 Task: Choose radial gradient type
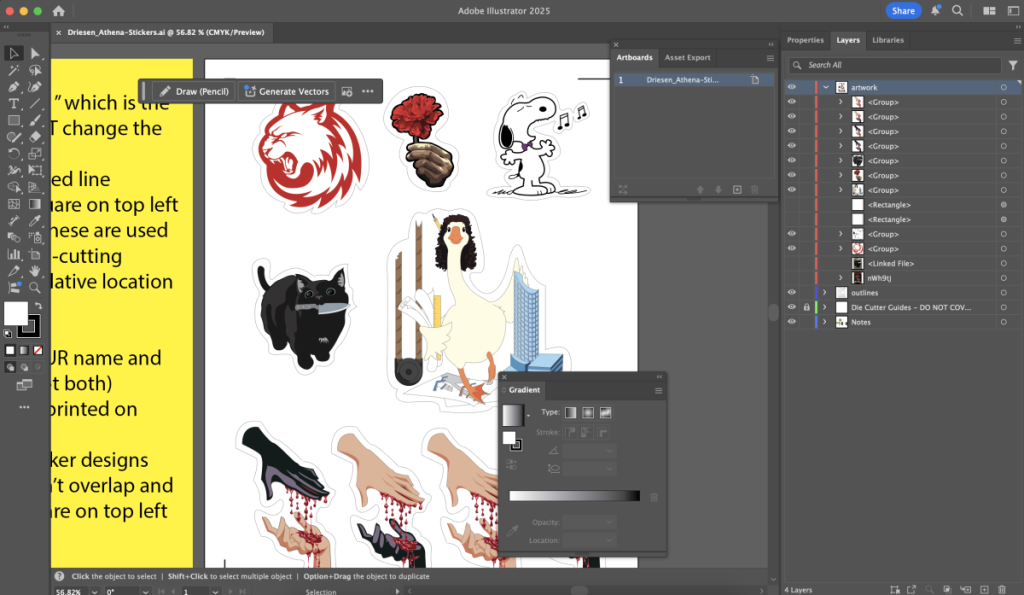click(x=588, y=412)
